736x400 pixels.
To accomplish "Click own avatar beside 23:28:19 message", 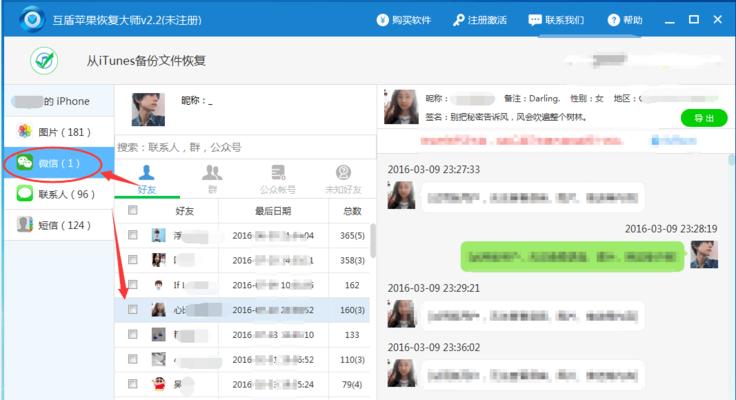I will coord(704,254).
